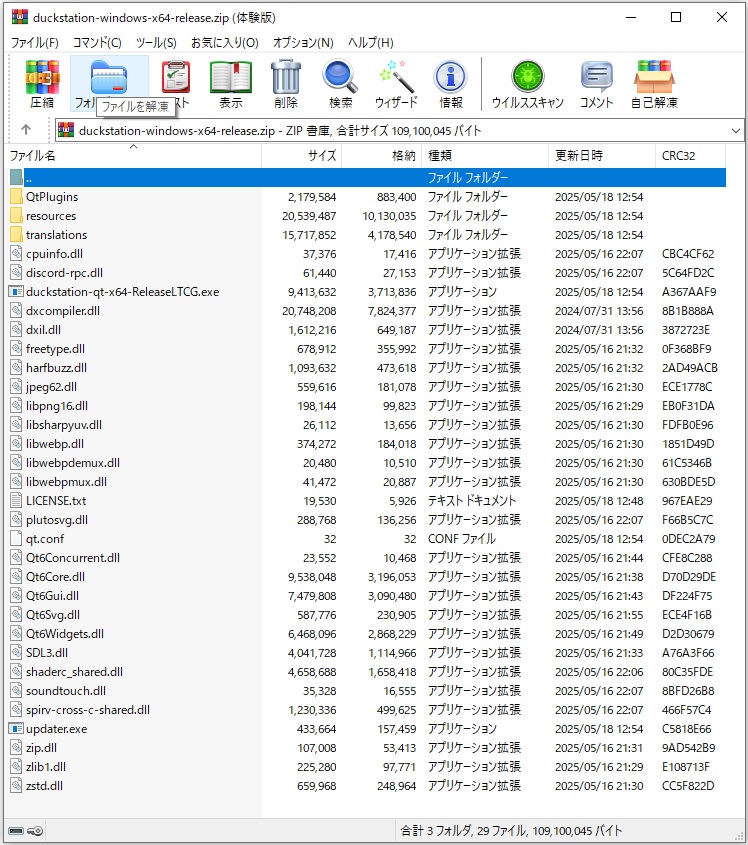
Task: Select Qt6Concurrent.dll file name
Action: (73, 557)
